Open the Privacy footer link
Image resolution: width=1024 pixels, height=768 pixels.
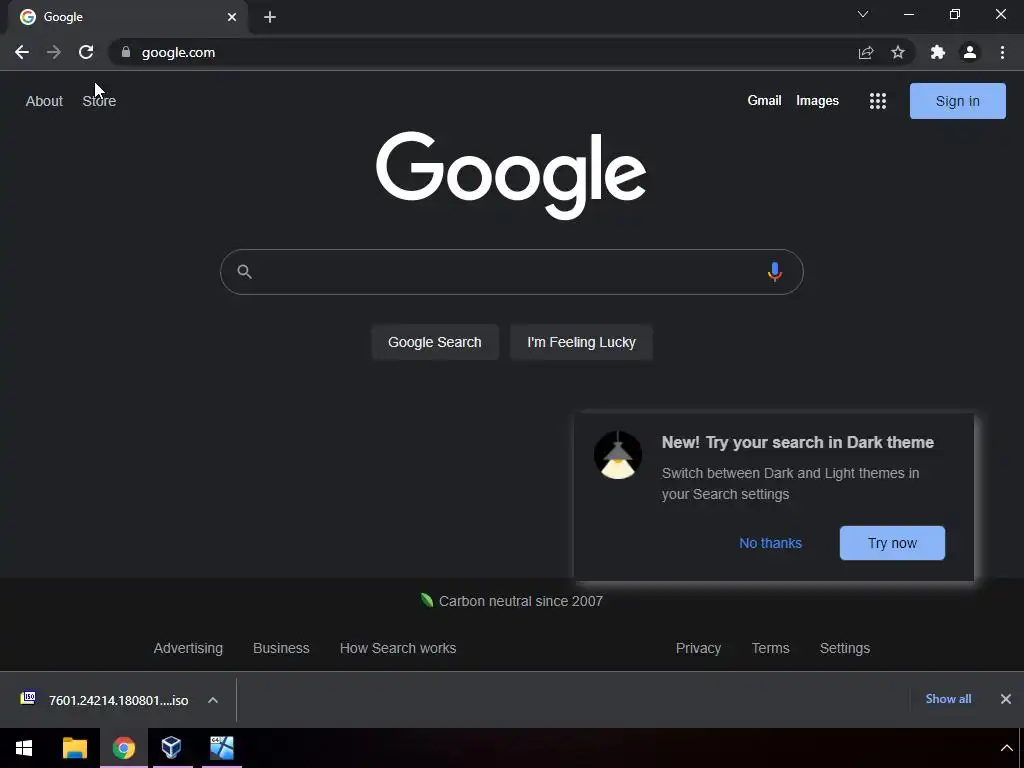698,648
